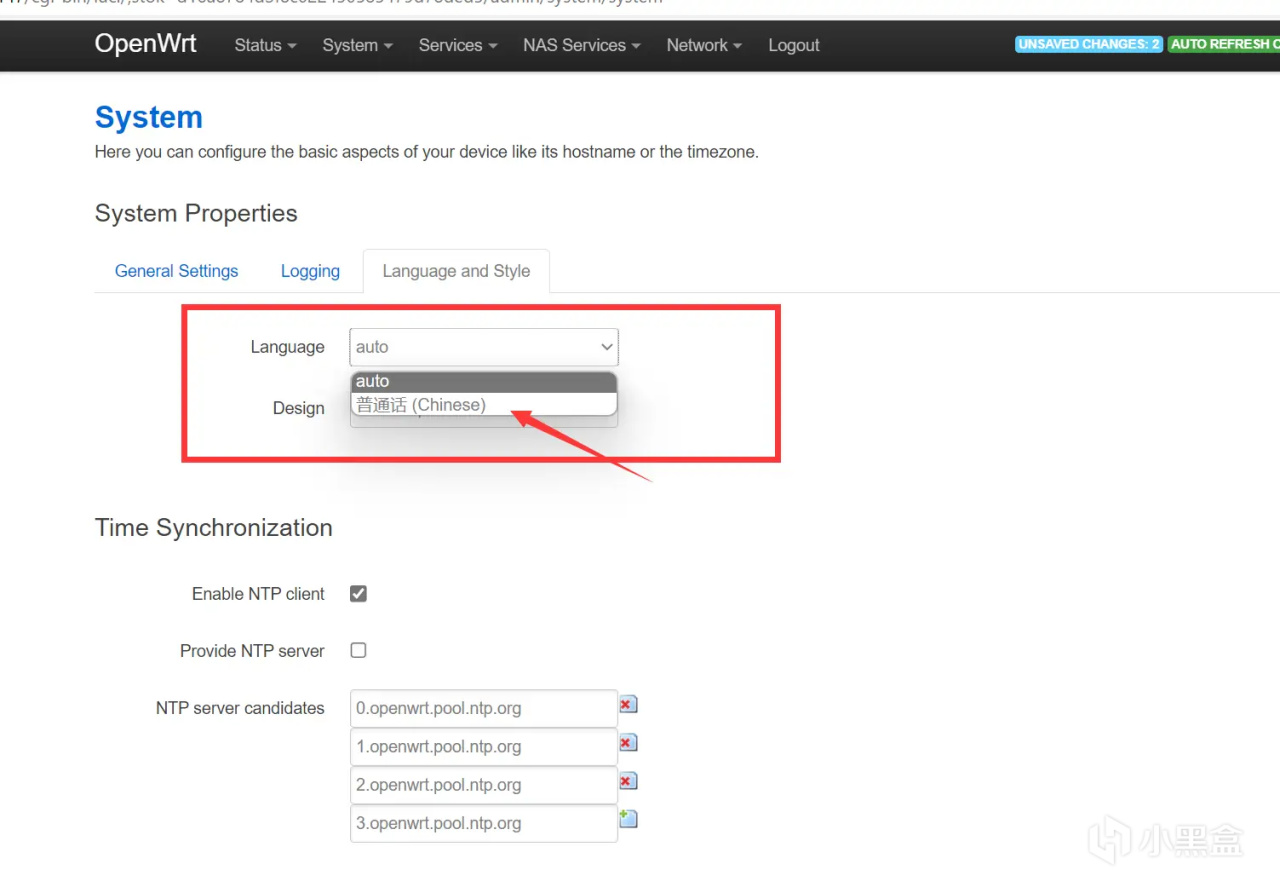Image resolution: width=1280 pixels, height=887 pixels.
Task: Open the System menu in navbar
Action: point(357,45)
